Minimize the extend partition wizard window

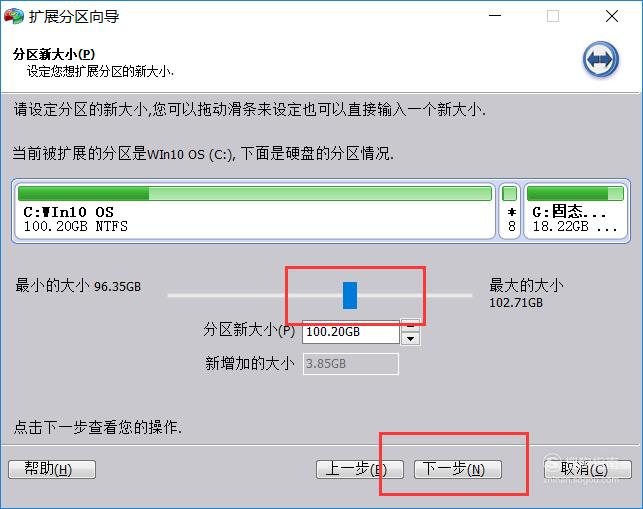pos(495,16)
